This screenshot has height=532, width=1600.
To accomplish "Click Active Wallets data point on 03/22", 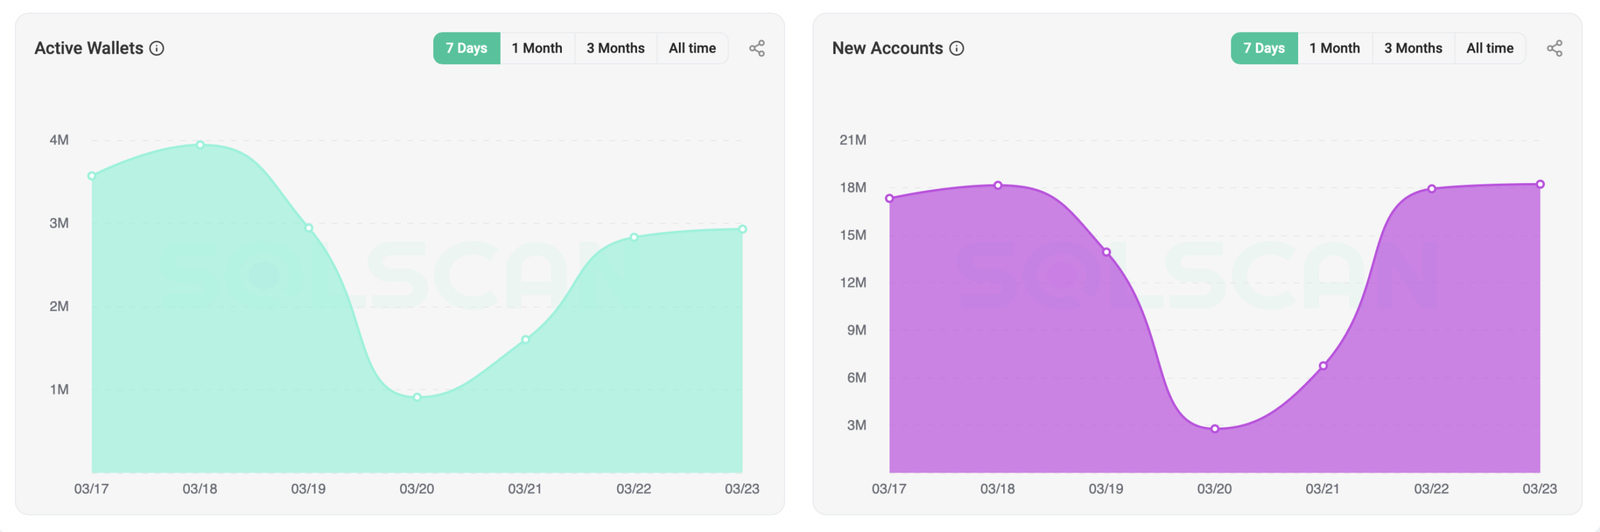I will pyautogui.click(x=634, y=237).
